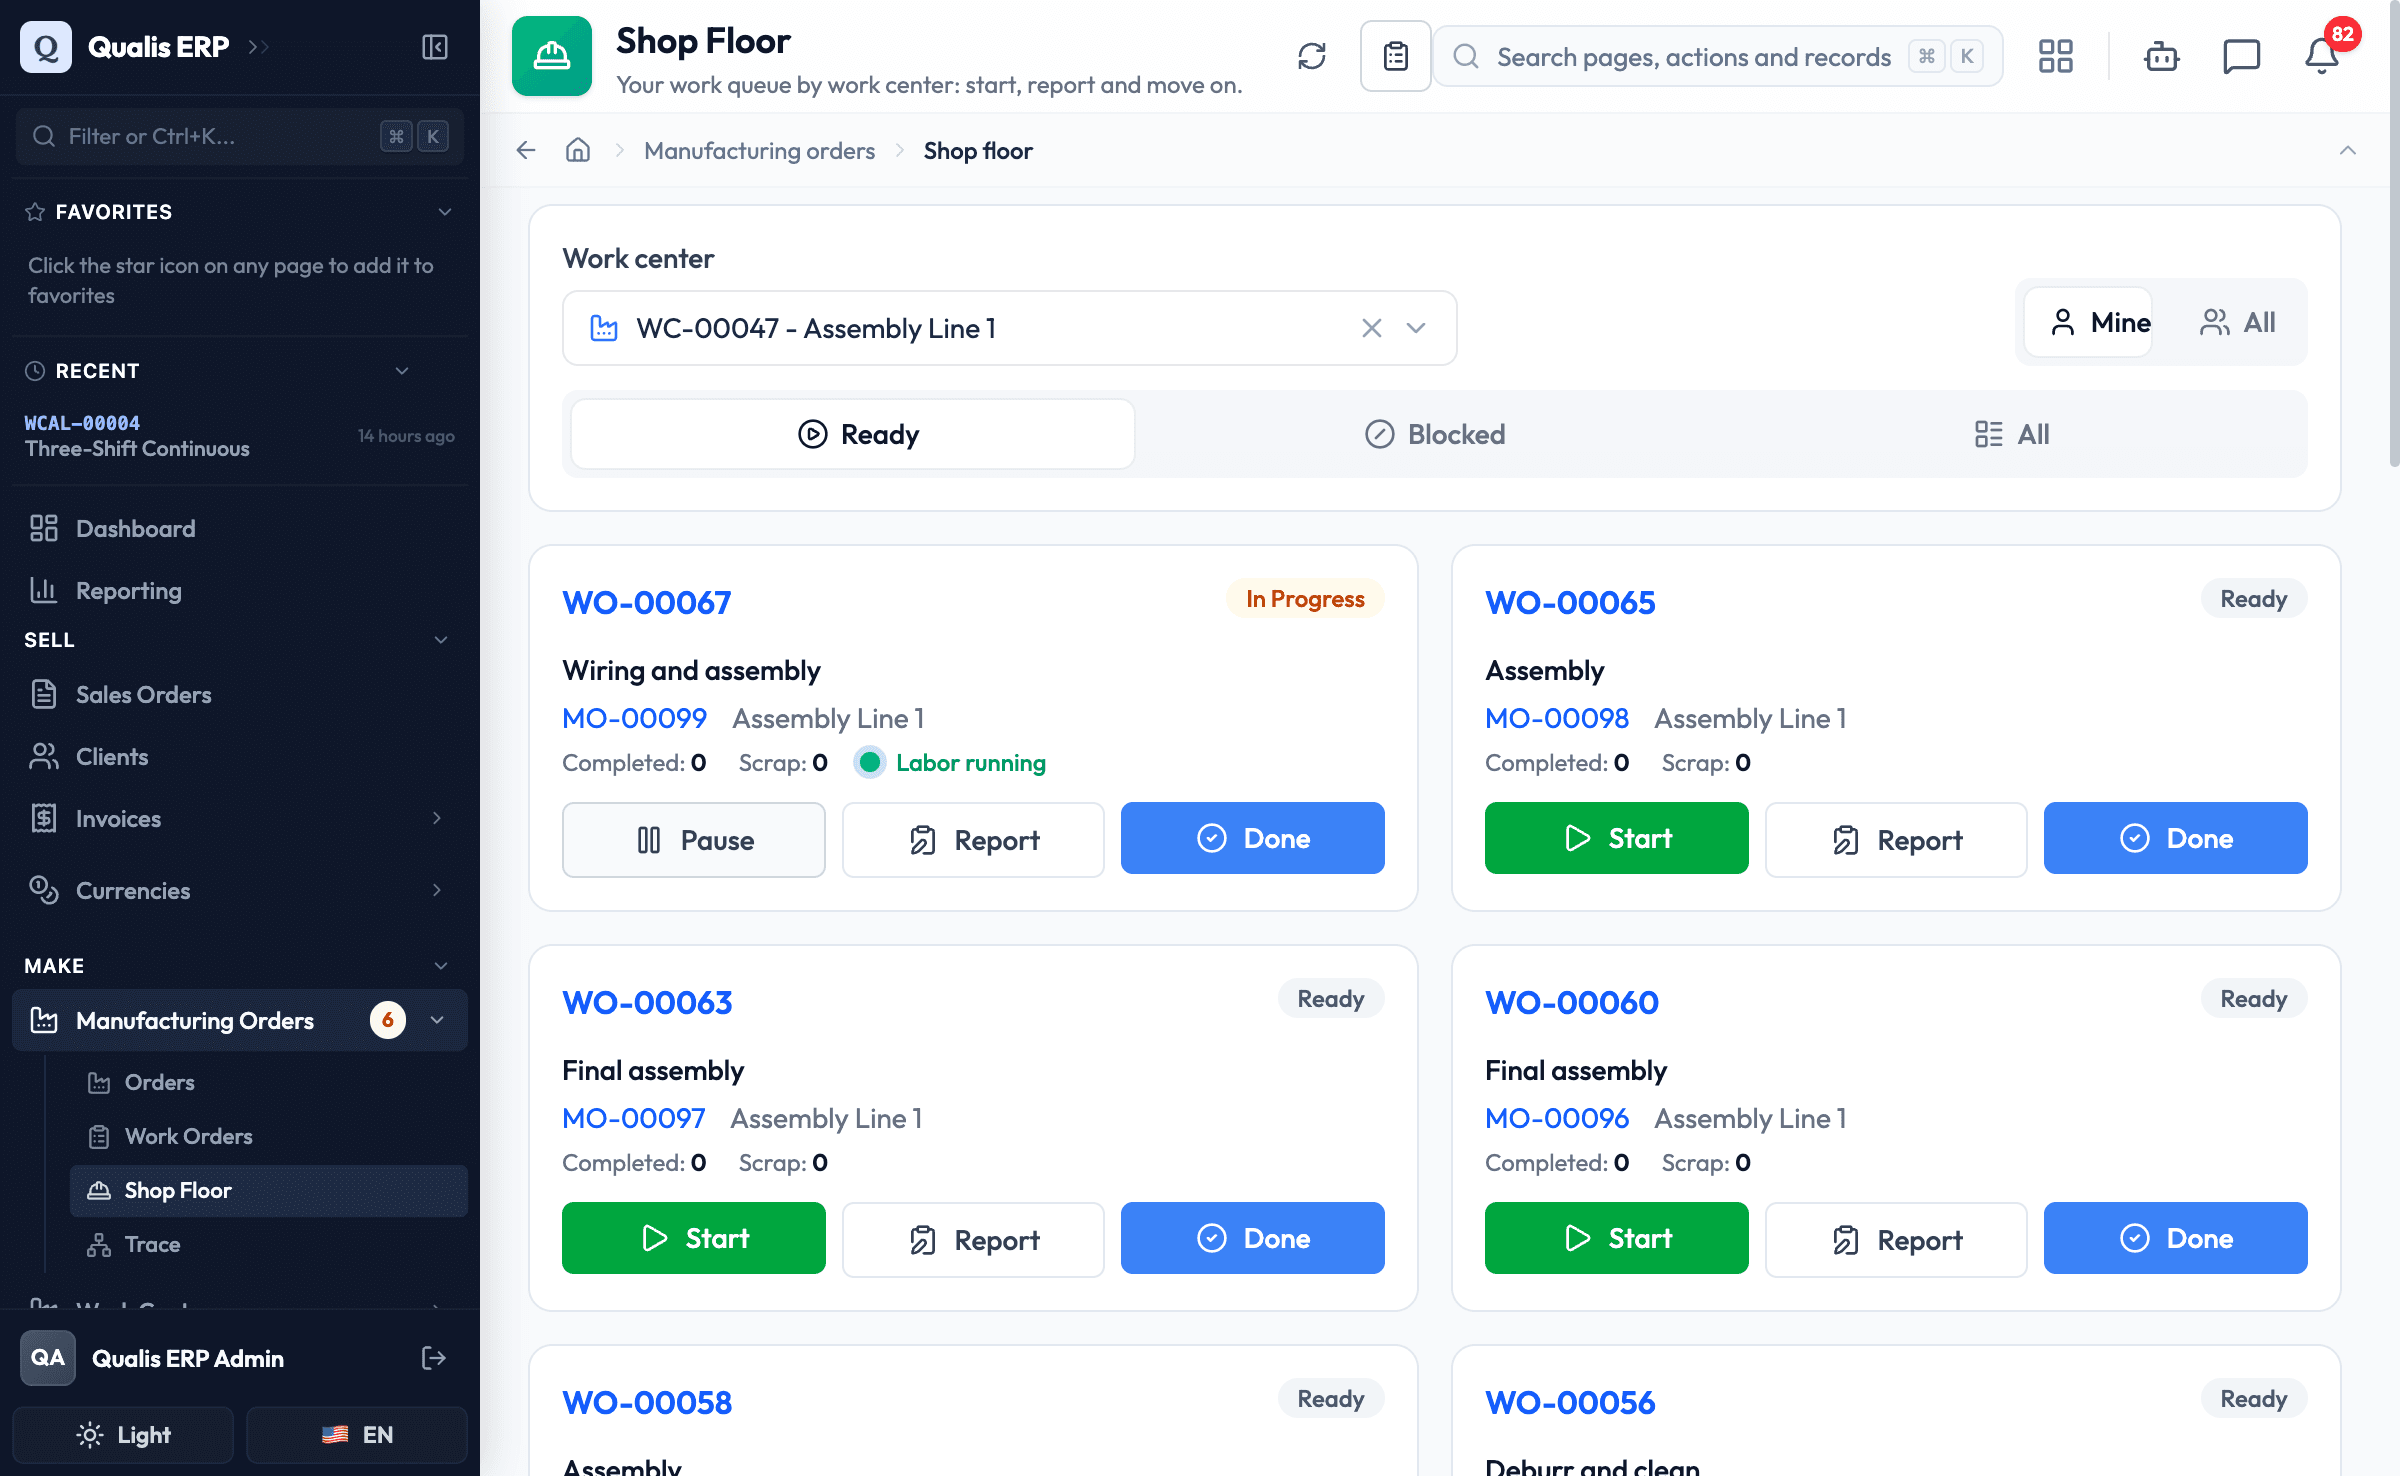Log out using the sidebar exit icon
The height and width of the screenshot is (1476, 2400).
[434, 1358]
